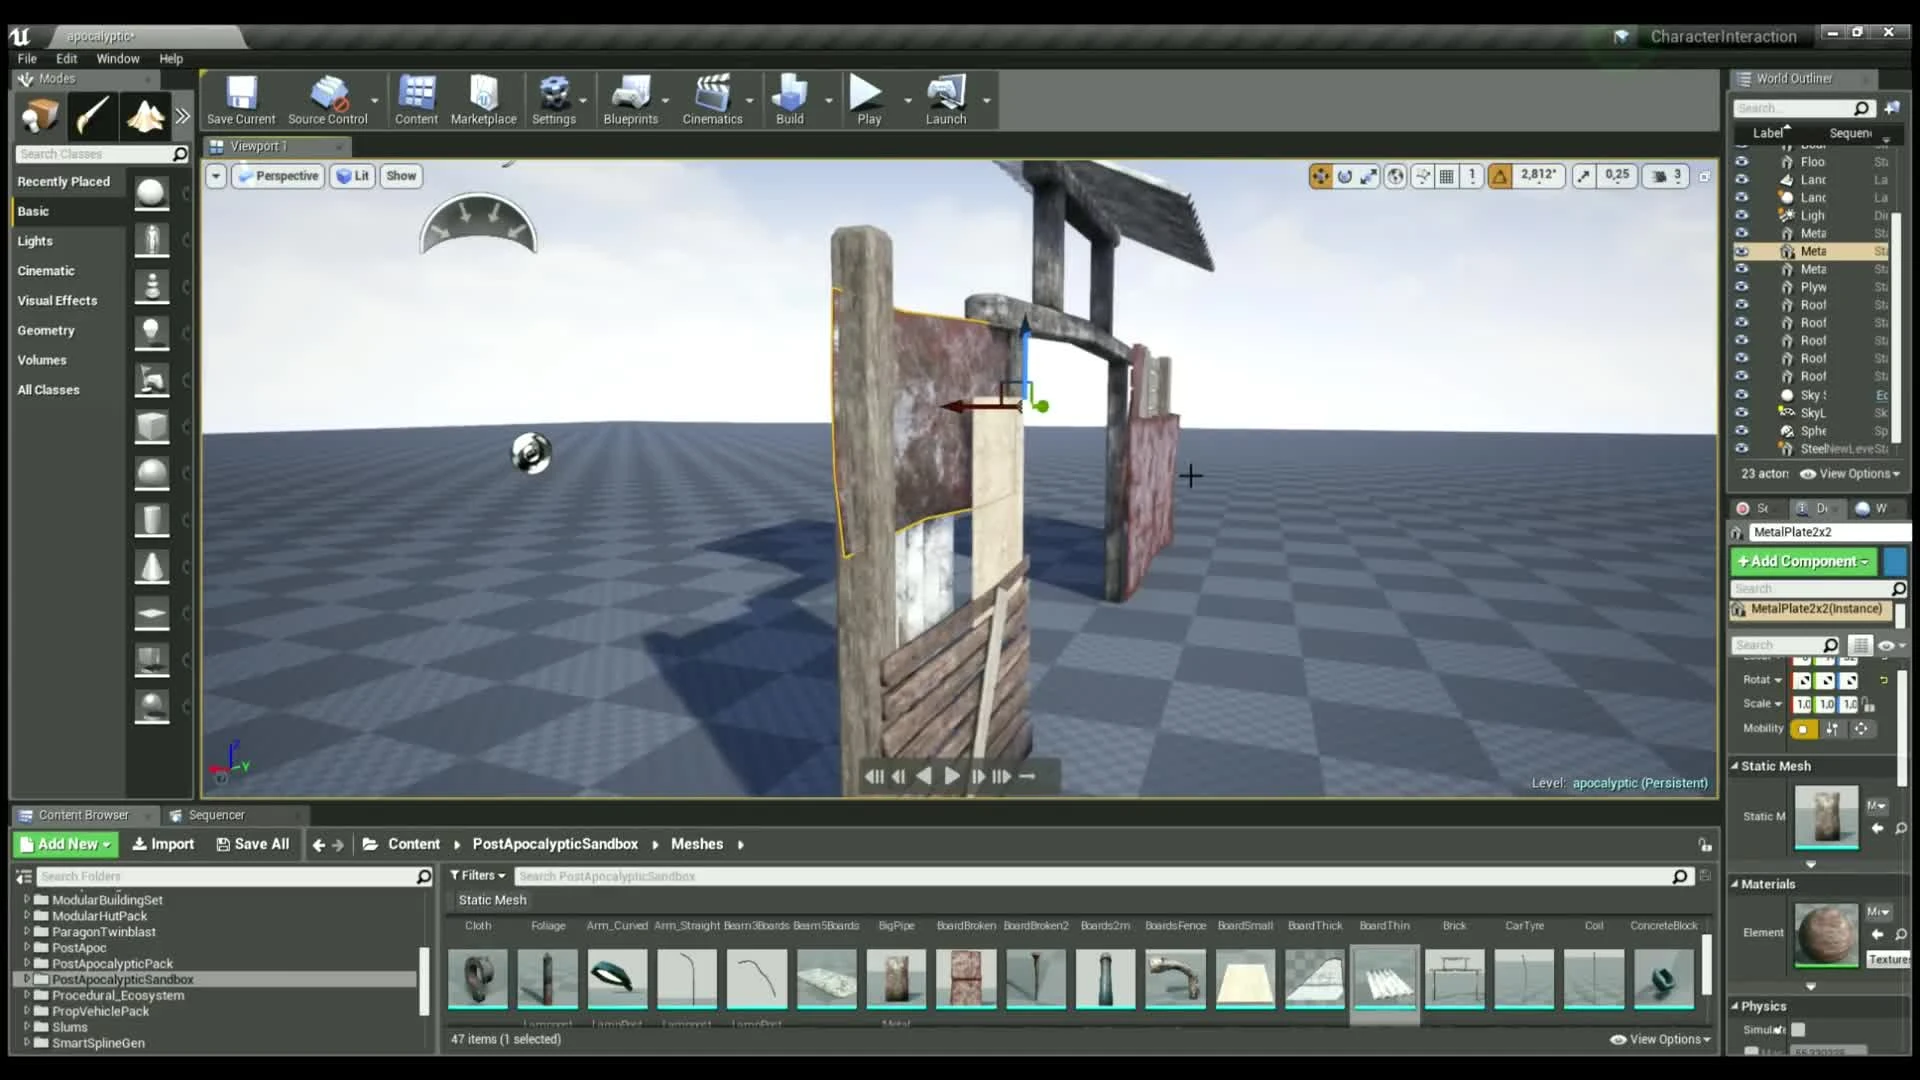This screenshot has width=1920, height=1080.
Task: Open the Filters dropdown
Action: (478, 876)
